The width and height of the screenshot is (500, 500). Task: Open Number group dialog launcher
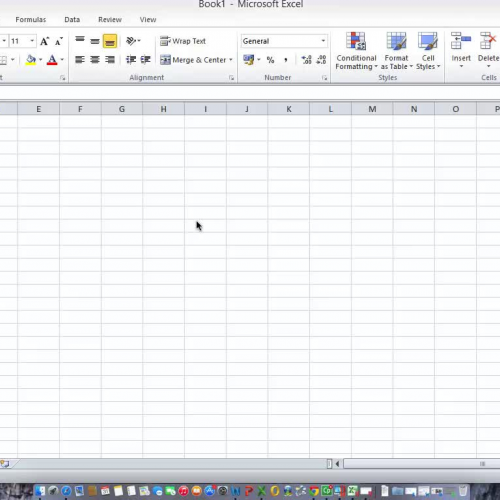tap(324, 78)
